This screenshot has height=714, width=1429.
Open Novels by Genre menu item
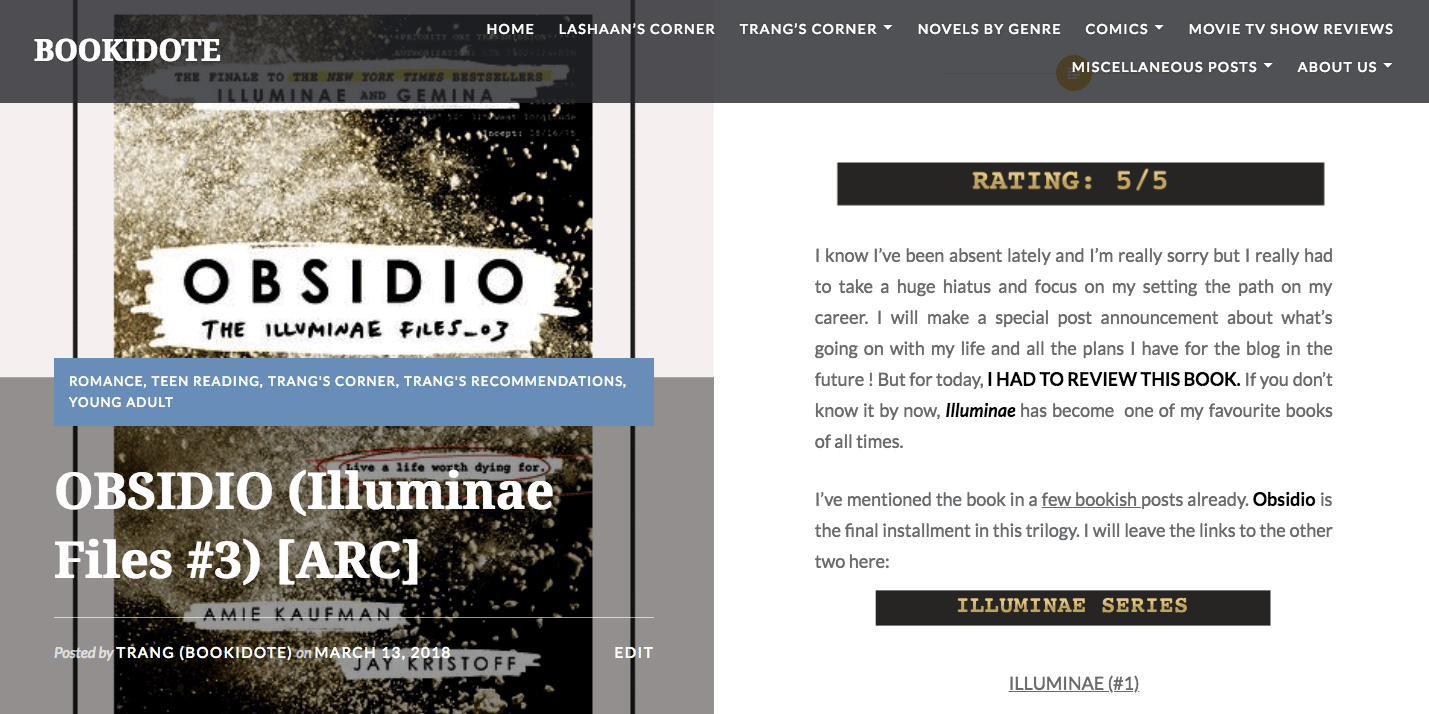click(x=989, y=29)
